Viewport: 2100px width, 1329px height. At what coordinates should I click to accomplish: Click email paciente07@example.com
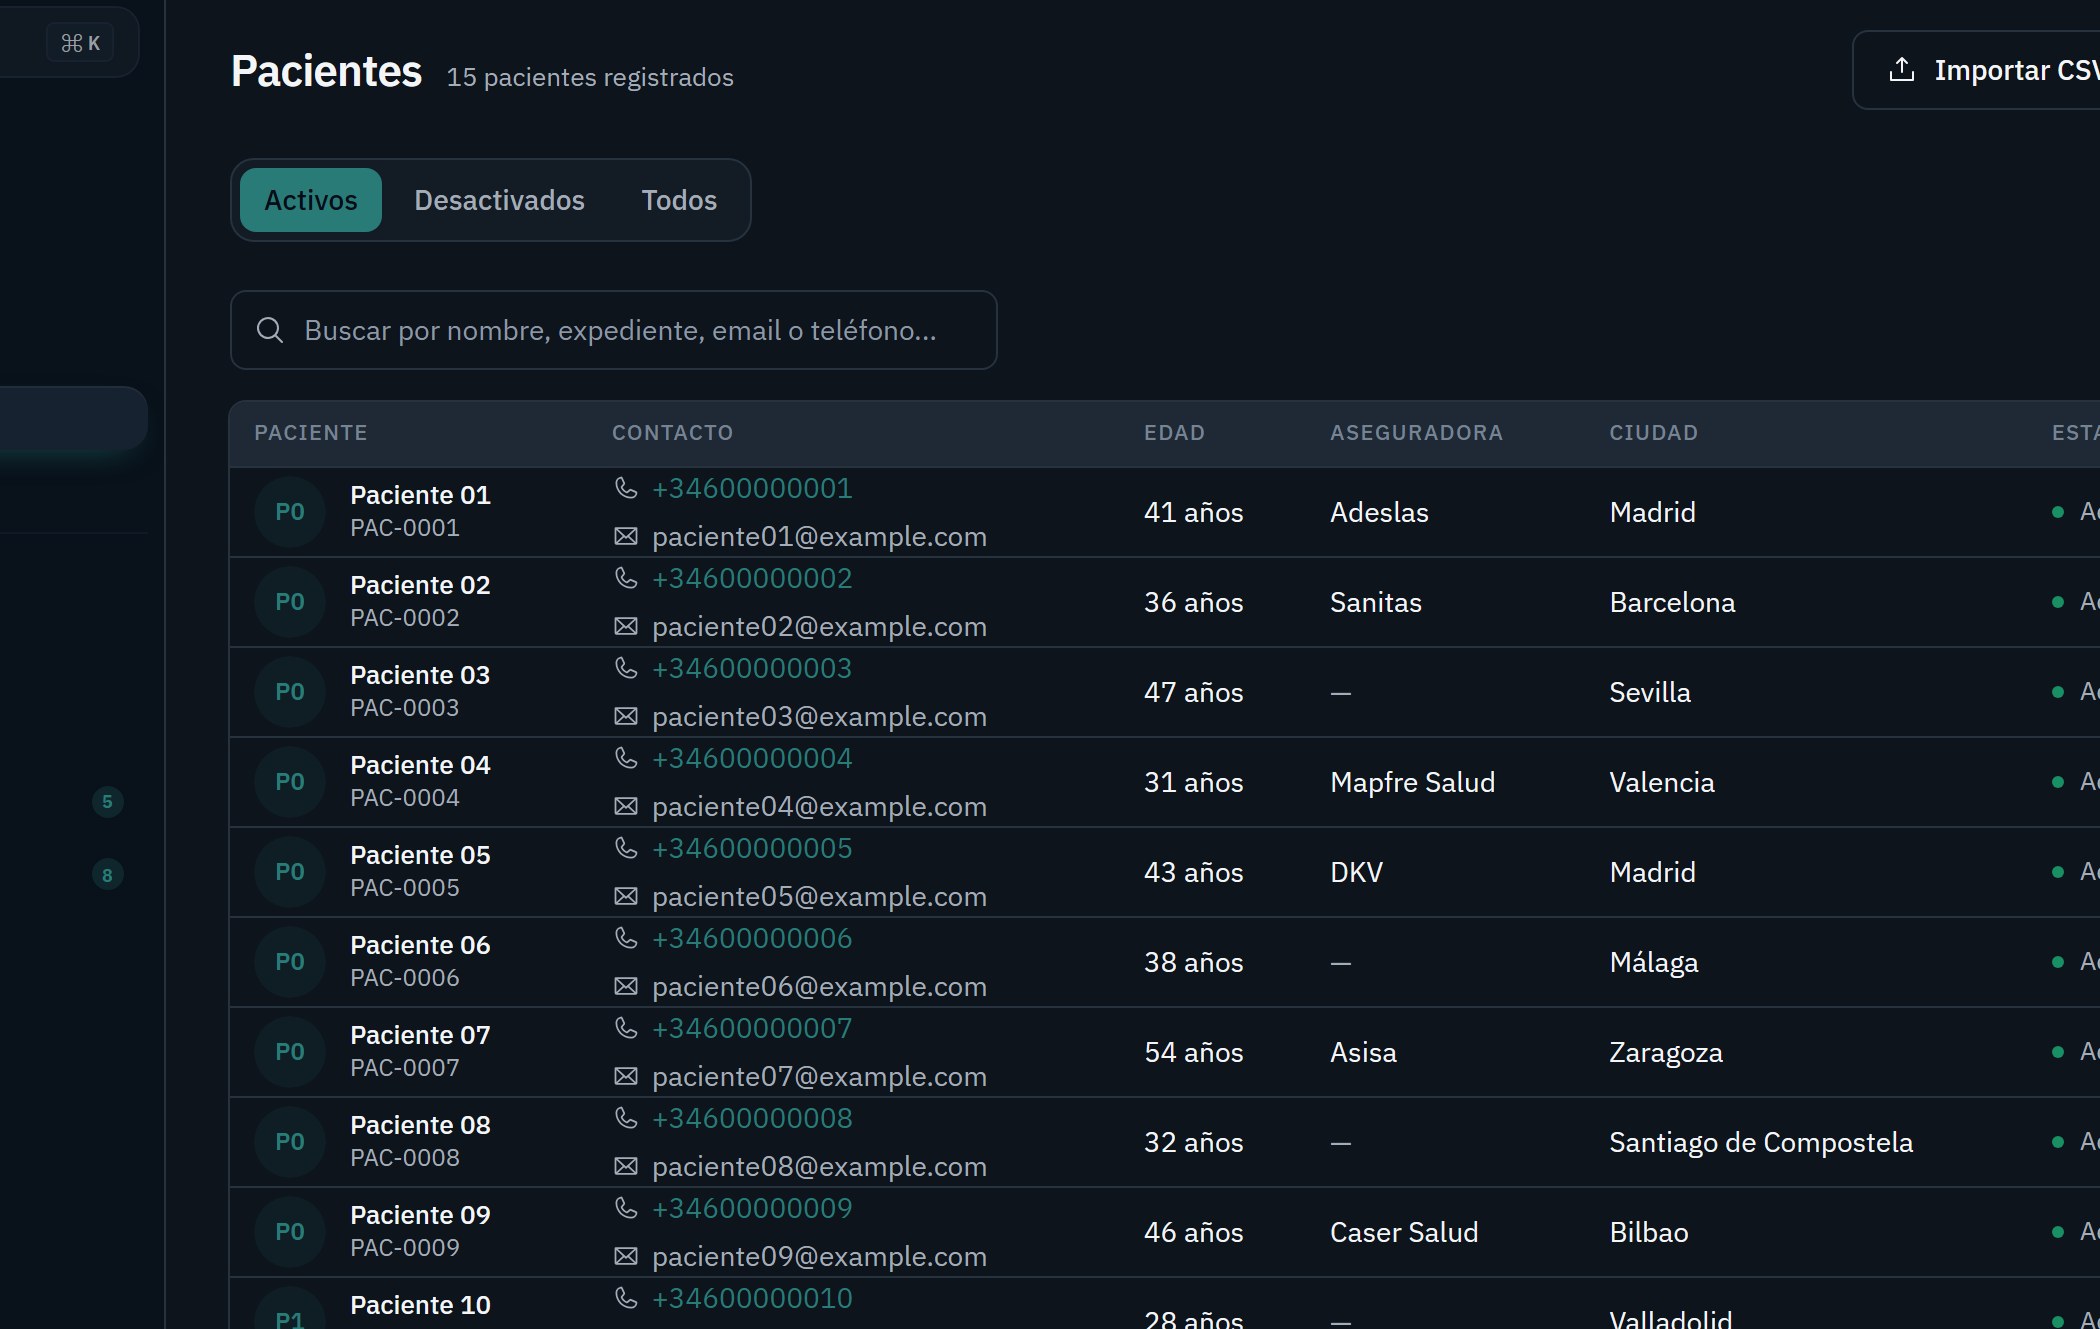pos(819,1077)
